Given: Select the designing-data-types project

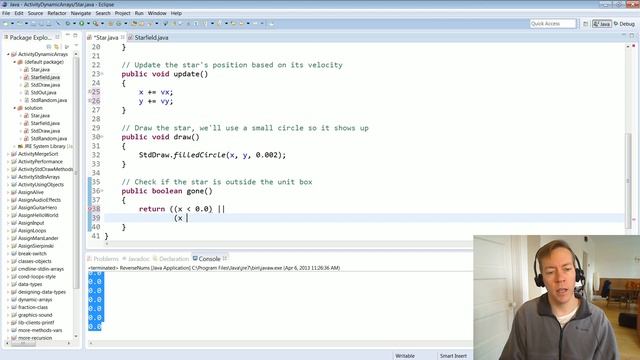Looking at the screenshot, I should (42, 292).
